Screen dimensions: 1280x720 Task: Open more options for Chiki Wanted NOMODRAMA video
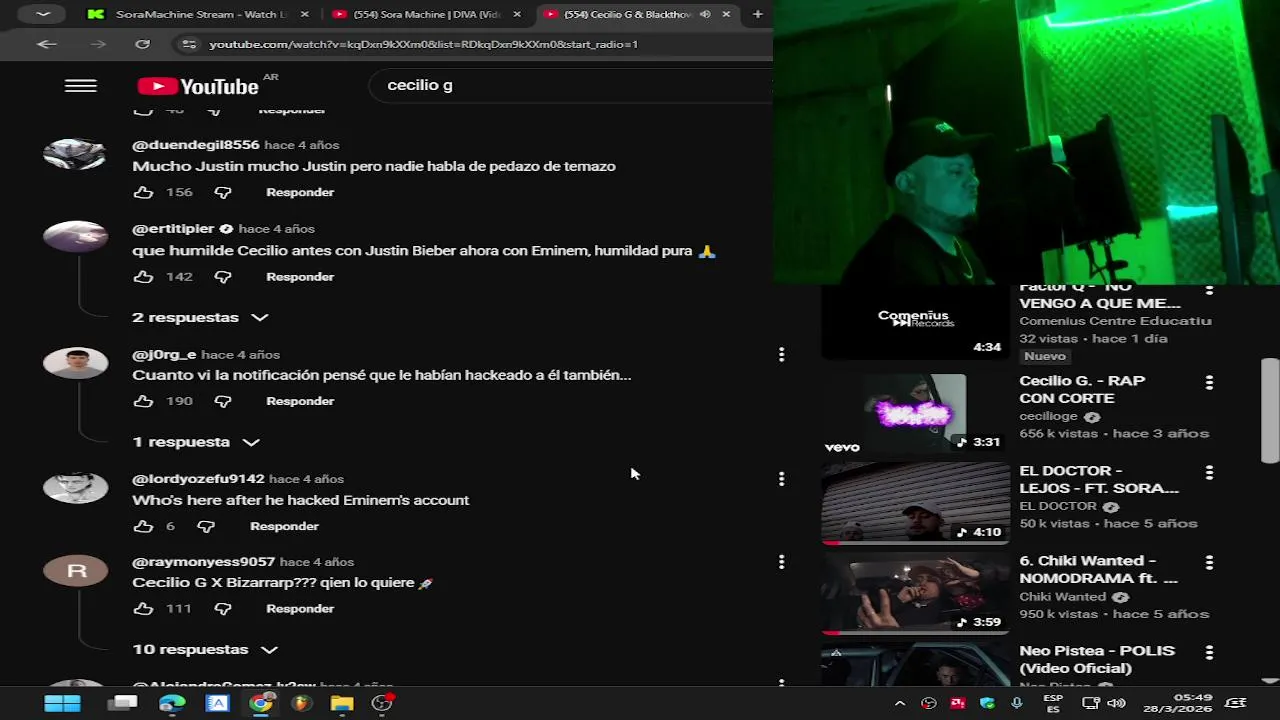[x=1209, y=562]
